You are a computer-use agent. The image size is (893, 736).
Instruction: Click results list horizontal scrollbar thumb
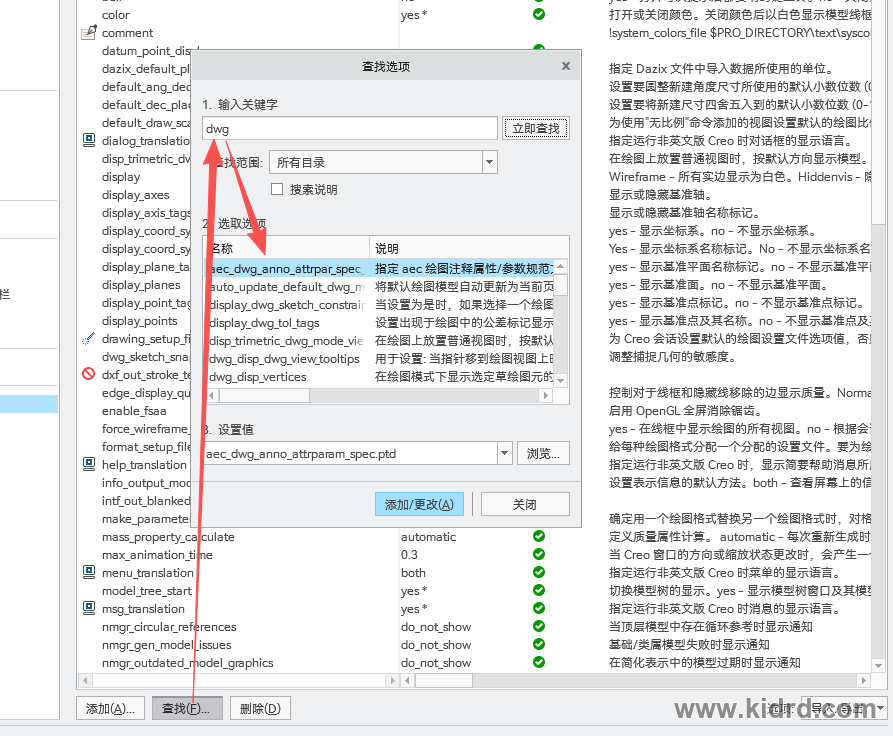click(x=264, y=395)
